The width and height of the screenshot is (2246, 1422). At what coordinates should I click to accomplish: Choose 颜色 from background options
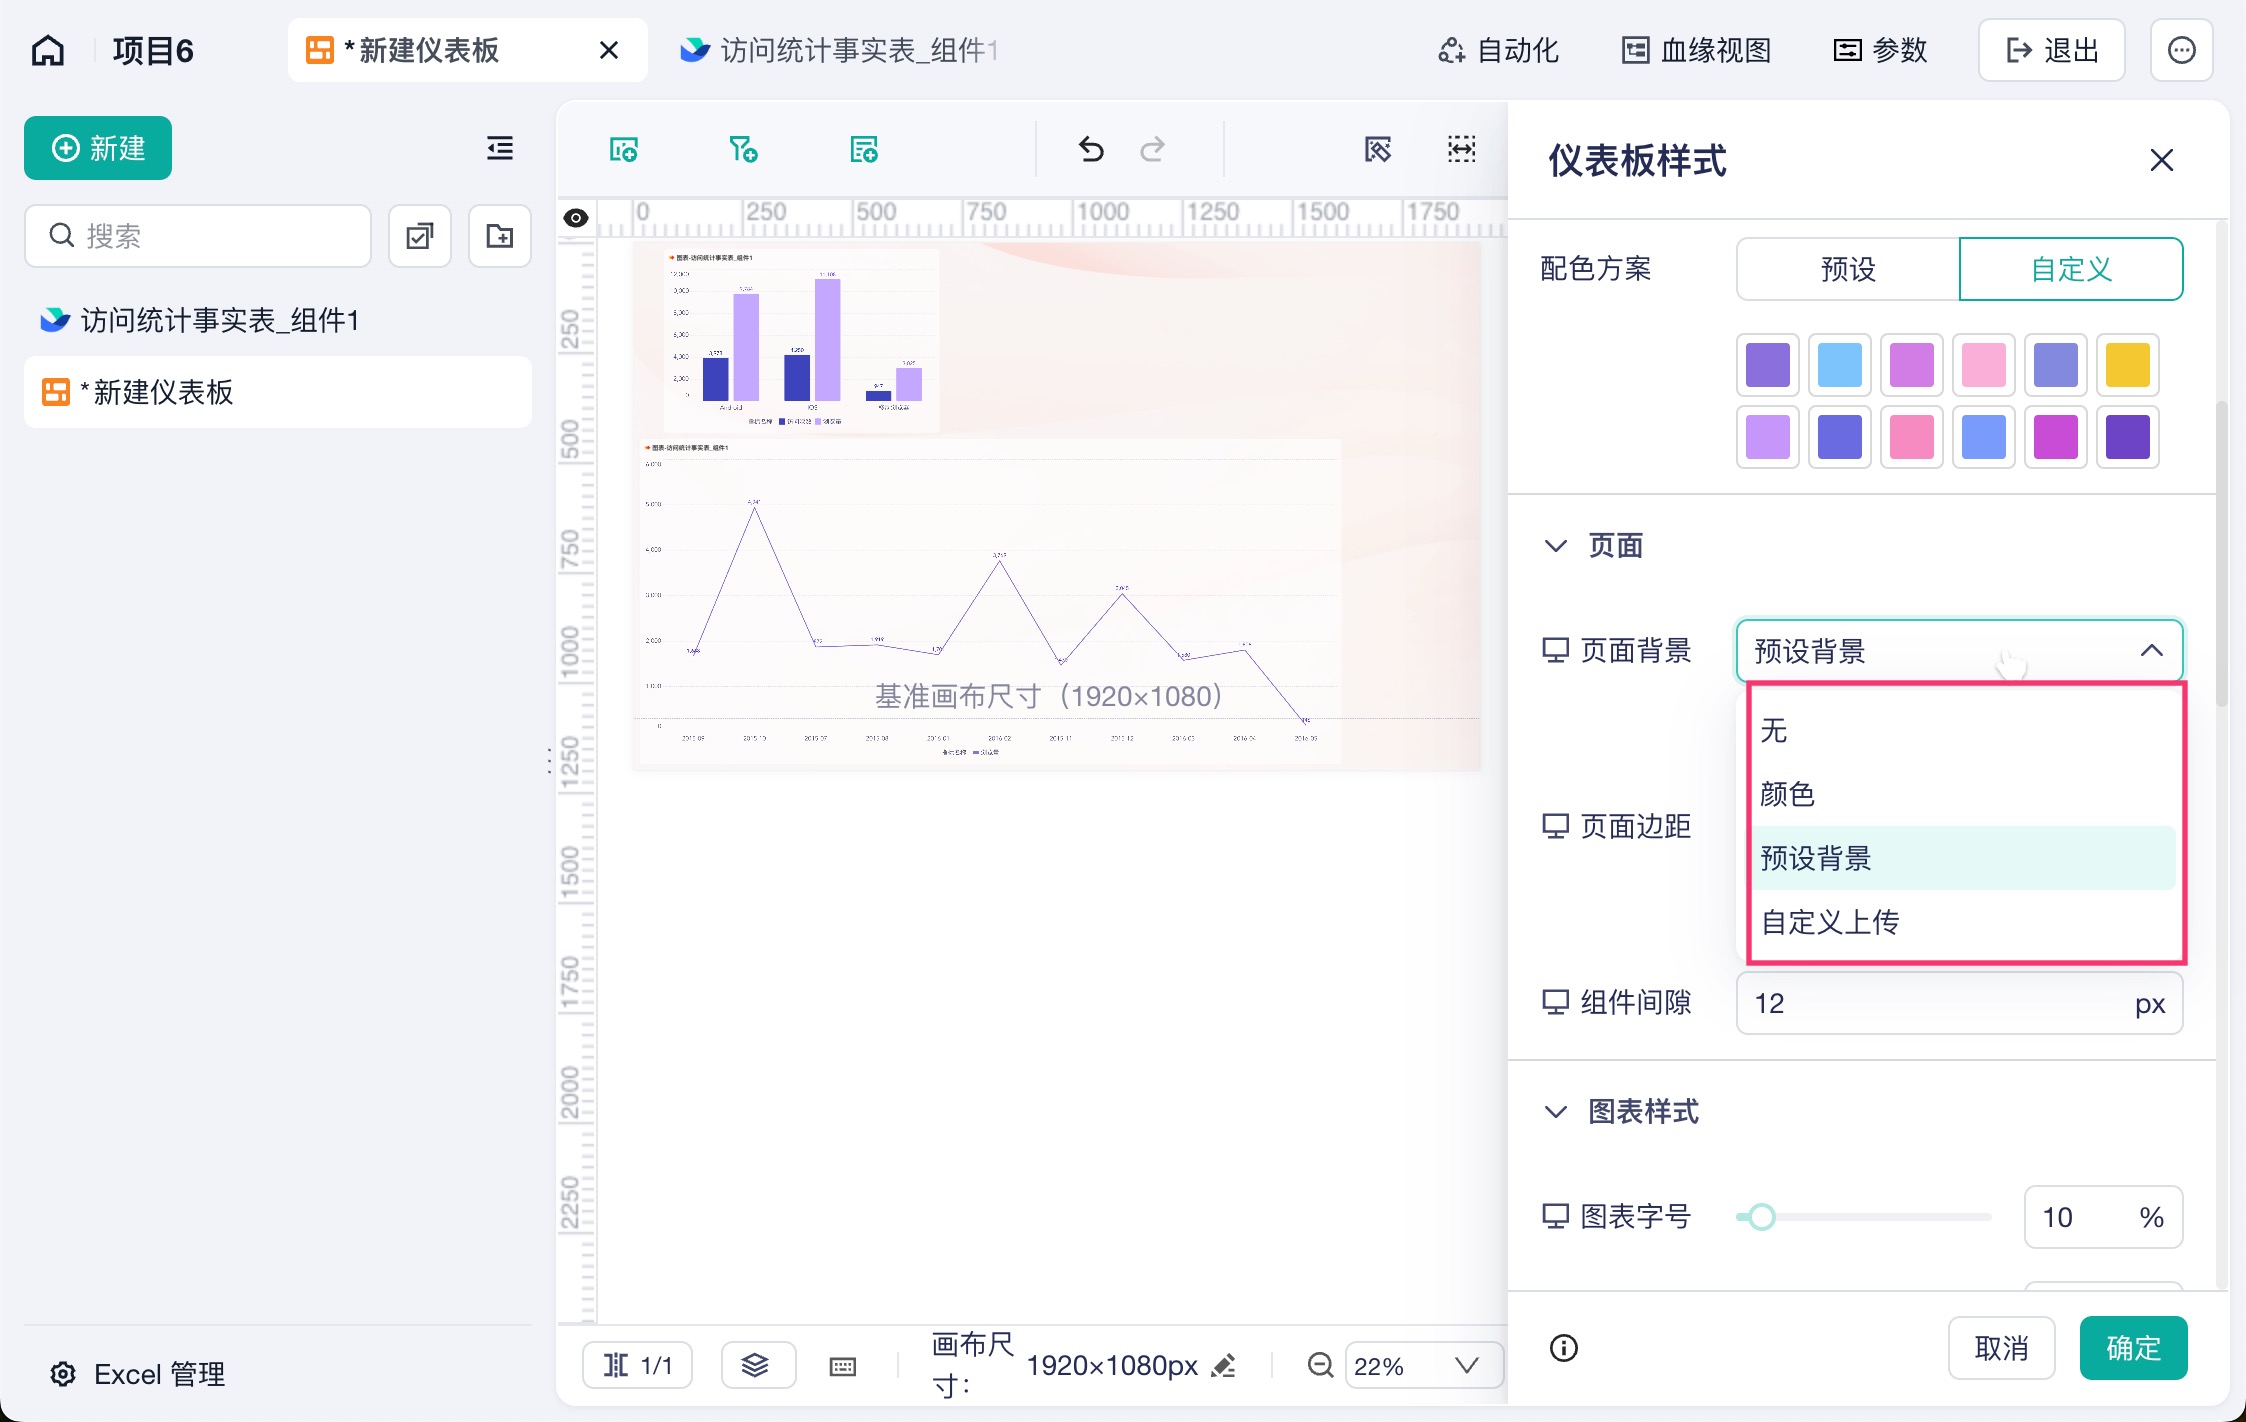pyautogui.click(x=1962, y=794)
